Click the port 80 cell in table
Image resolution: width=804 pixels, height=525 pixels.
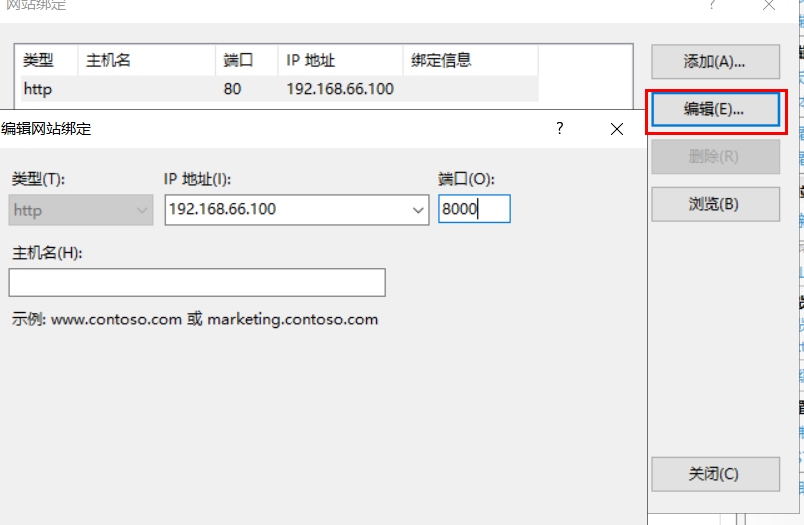tap(232, 89)
